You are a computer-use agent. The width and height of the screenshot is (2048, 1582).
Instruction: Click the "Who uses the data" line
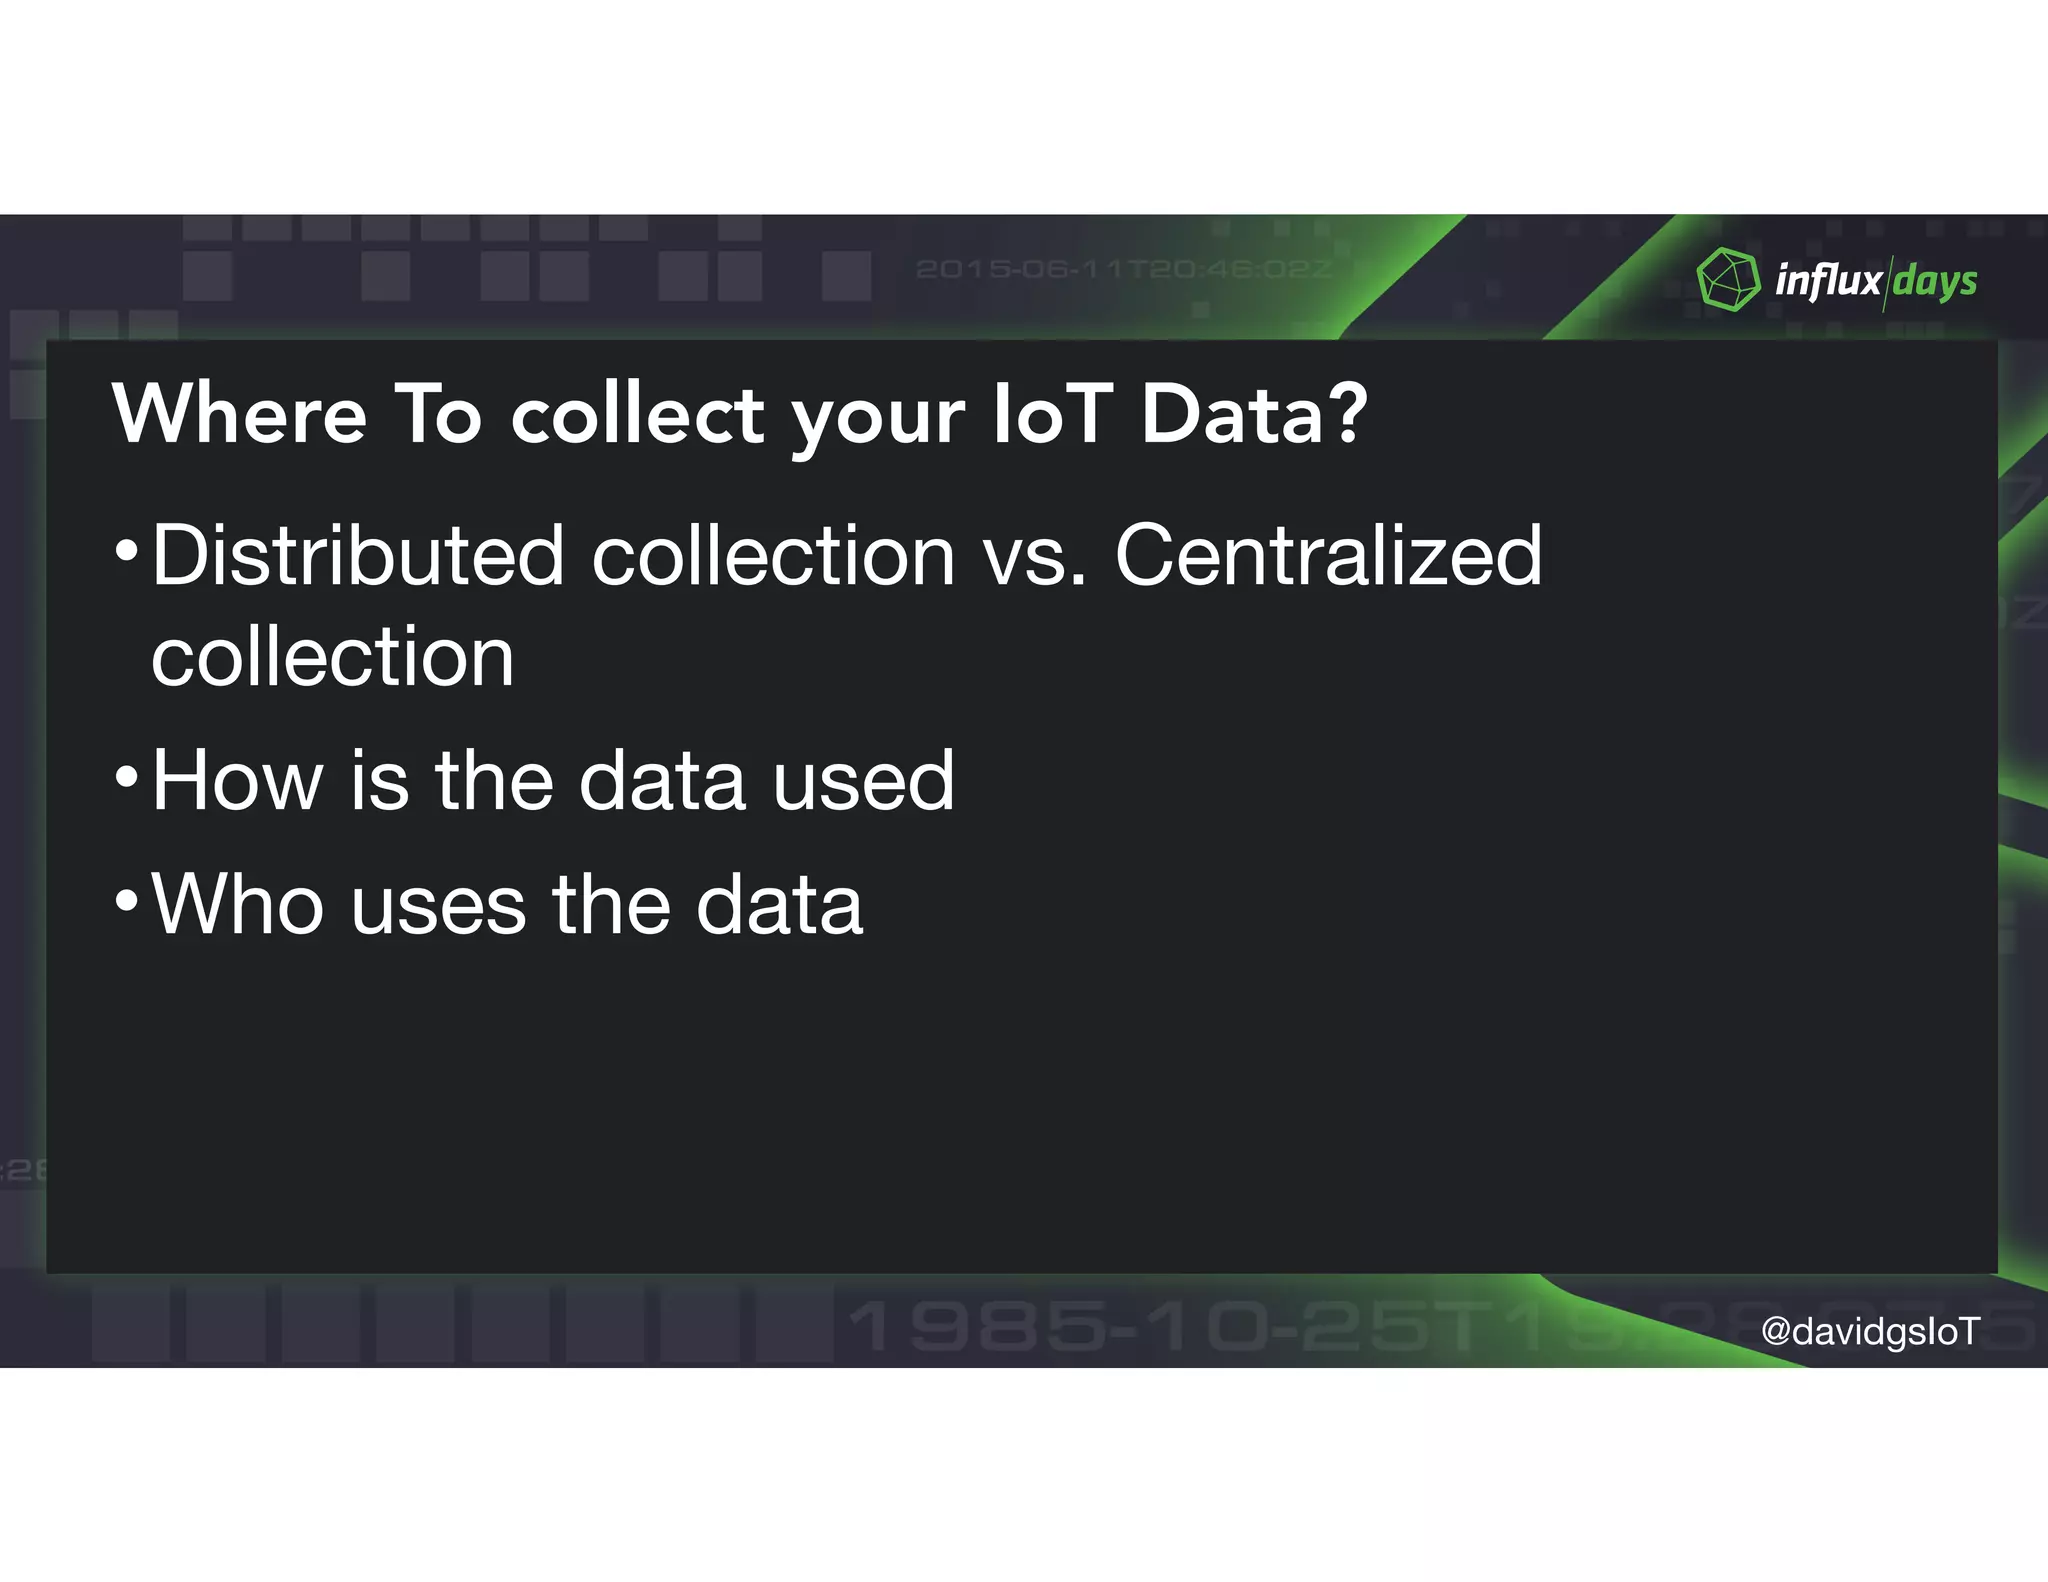pos(507,904)
